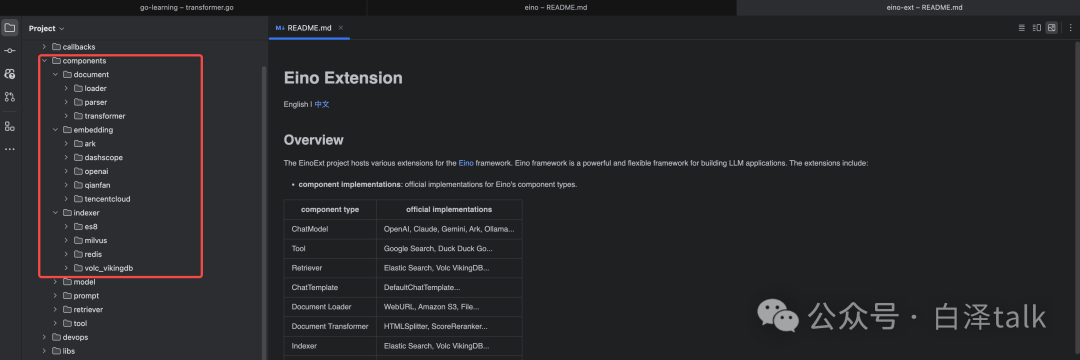This screenshot has height=360, width=1080.
Task: Open the Project view dropdown
Action: coord(46,28)
